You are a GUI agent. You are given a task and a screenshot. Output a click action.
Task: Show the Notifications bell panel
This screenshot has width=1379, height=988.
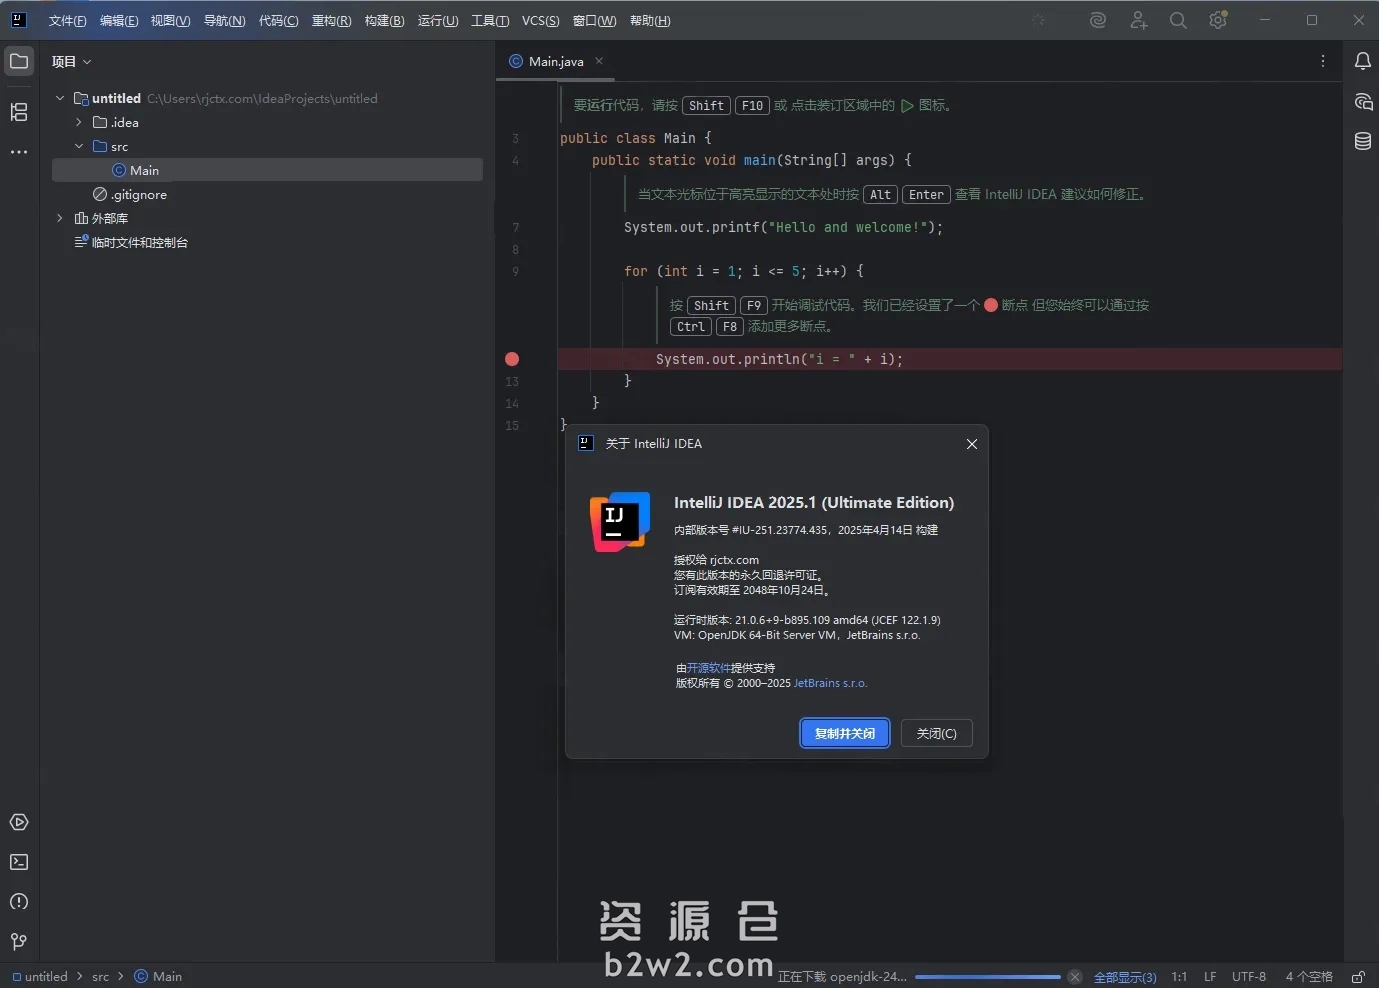1362,61
